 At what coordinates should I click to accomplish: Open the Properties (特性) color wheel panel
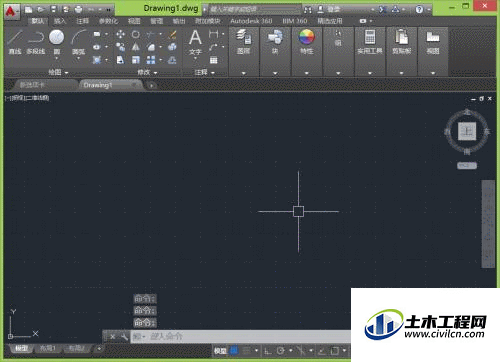tap(306, 41)
